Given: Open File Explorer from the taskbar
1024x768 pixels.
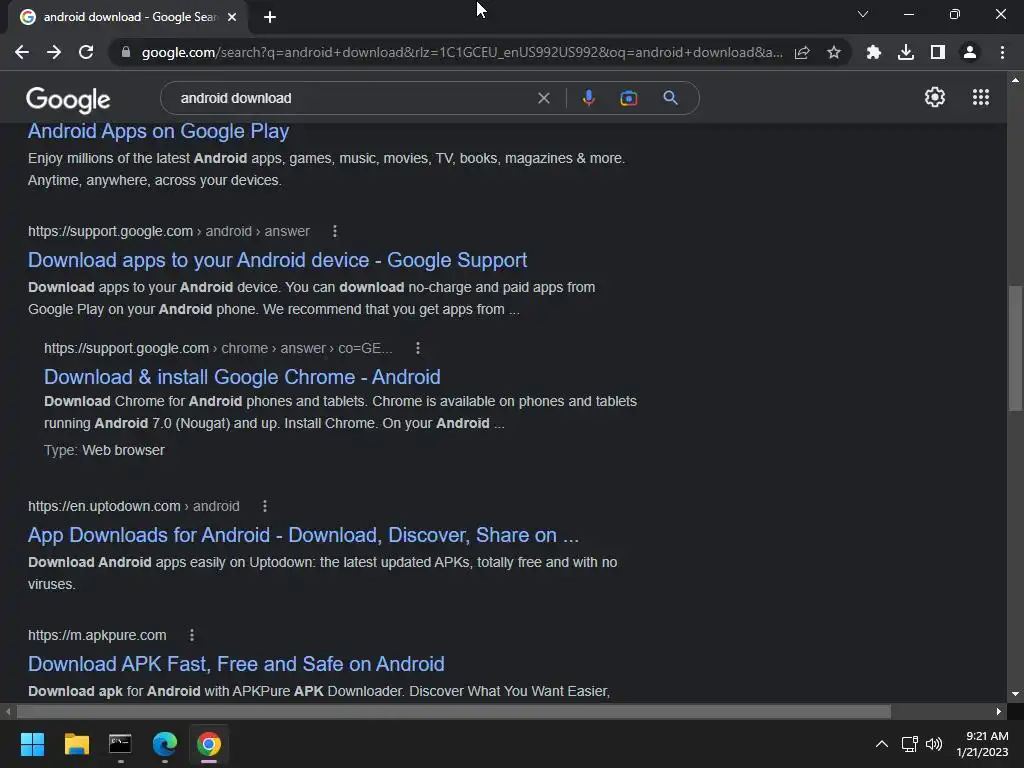Looking at the screenshot, I should pyautogui.click(x=76, y=744).
